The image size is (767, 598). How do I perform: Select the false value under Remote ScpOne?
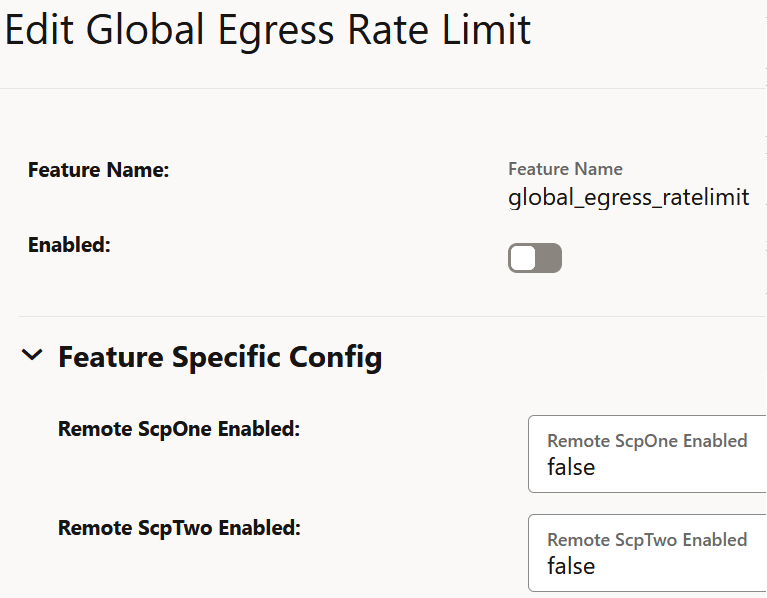571,467
